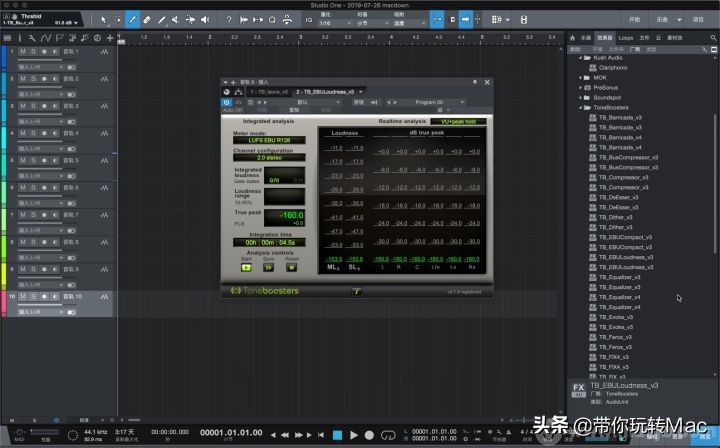The width and height of the screenshot is (720, 448).
Task: Select the Line draw tool
Action: click(x=161, y=20)
